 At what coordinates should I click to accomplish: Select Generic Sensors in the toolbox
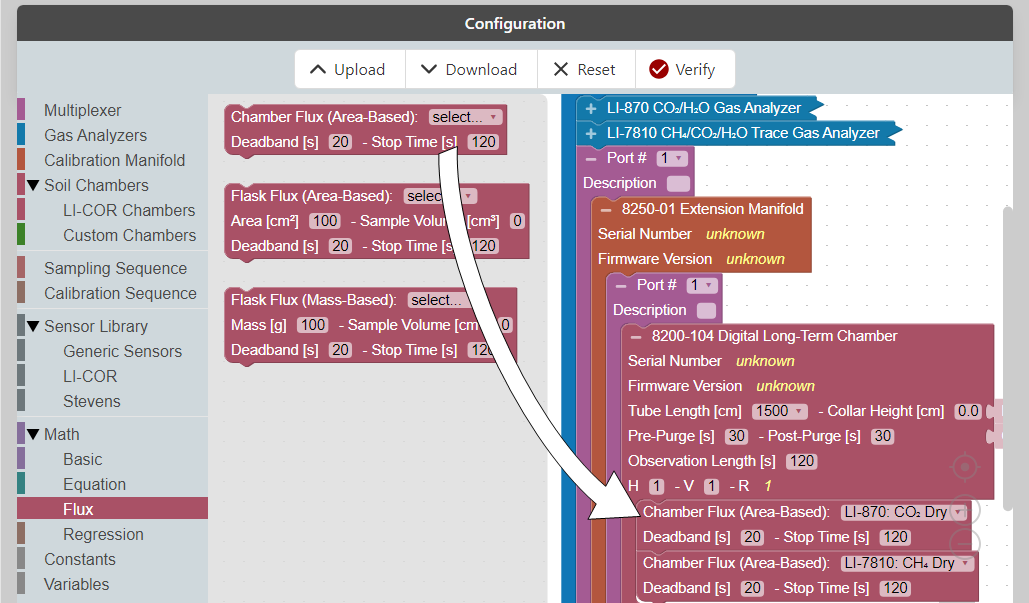(112, 351)
